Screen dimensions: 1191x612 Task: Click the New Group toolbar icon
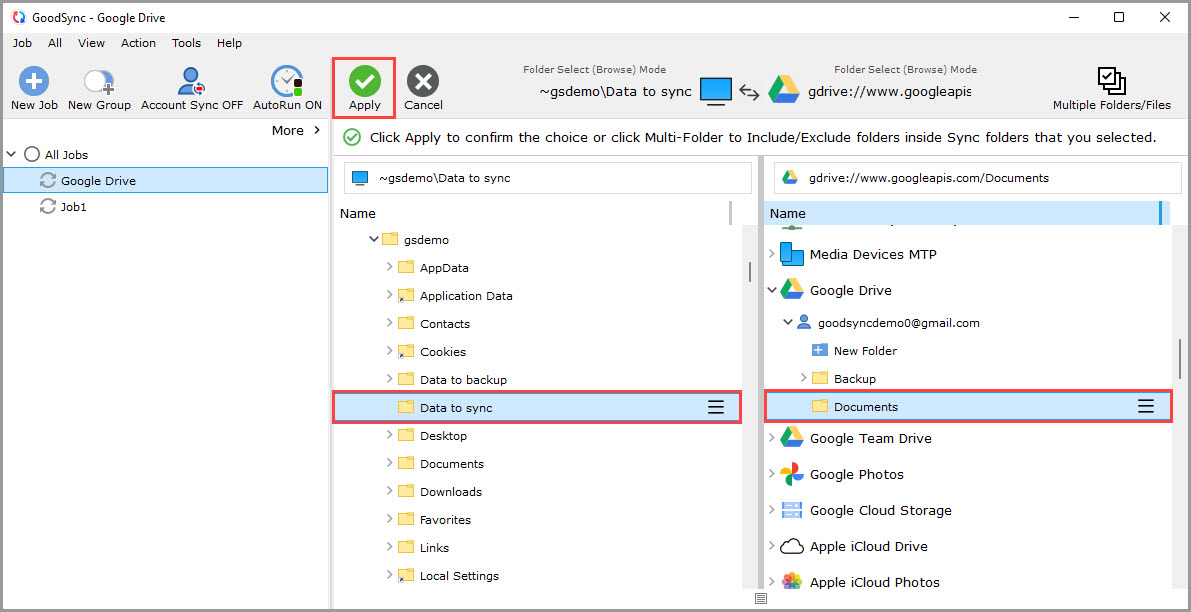click(x=99, y=82)
